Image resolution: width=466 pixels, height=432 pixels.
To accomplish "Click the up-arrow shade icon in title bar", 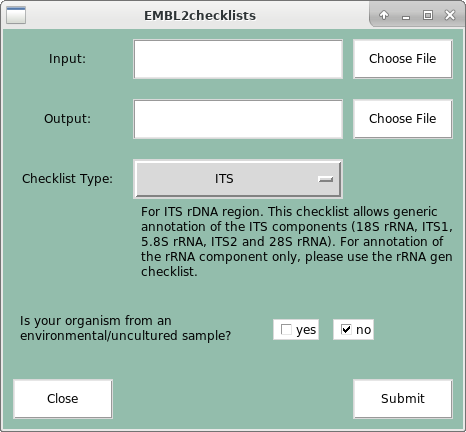I will pyautogui.click(x=384, y=15).
